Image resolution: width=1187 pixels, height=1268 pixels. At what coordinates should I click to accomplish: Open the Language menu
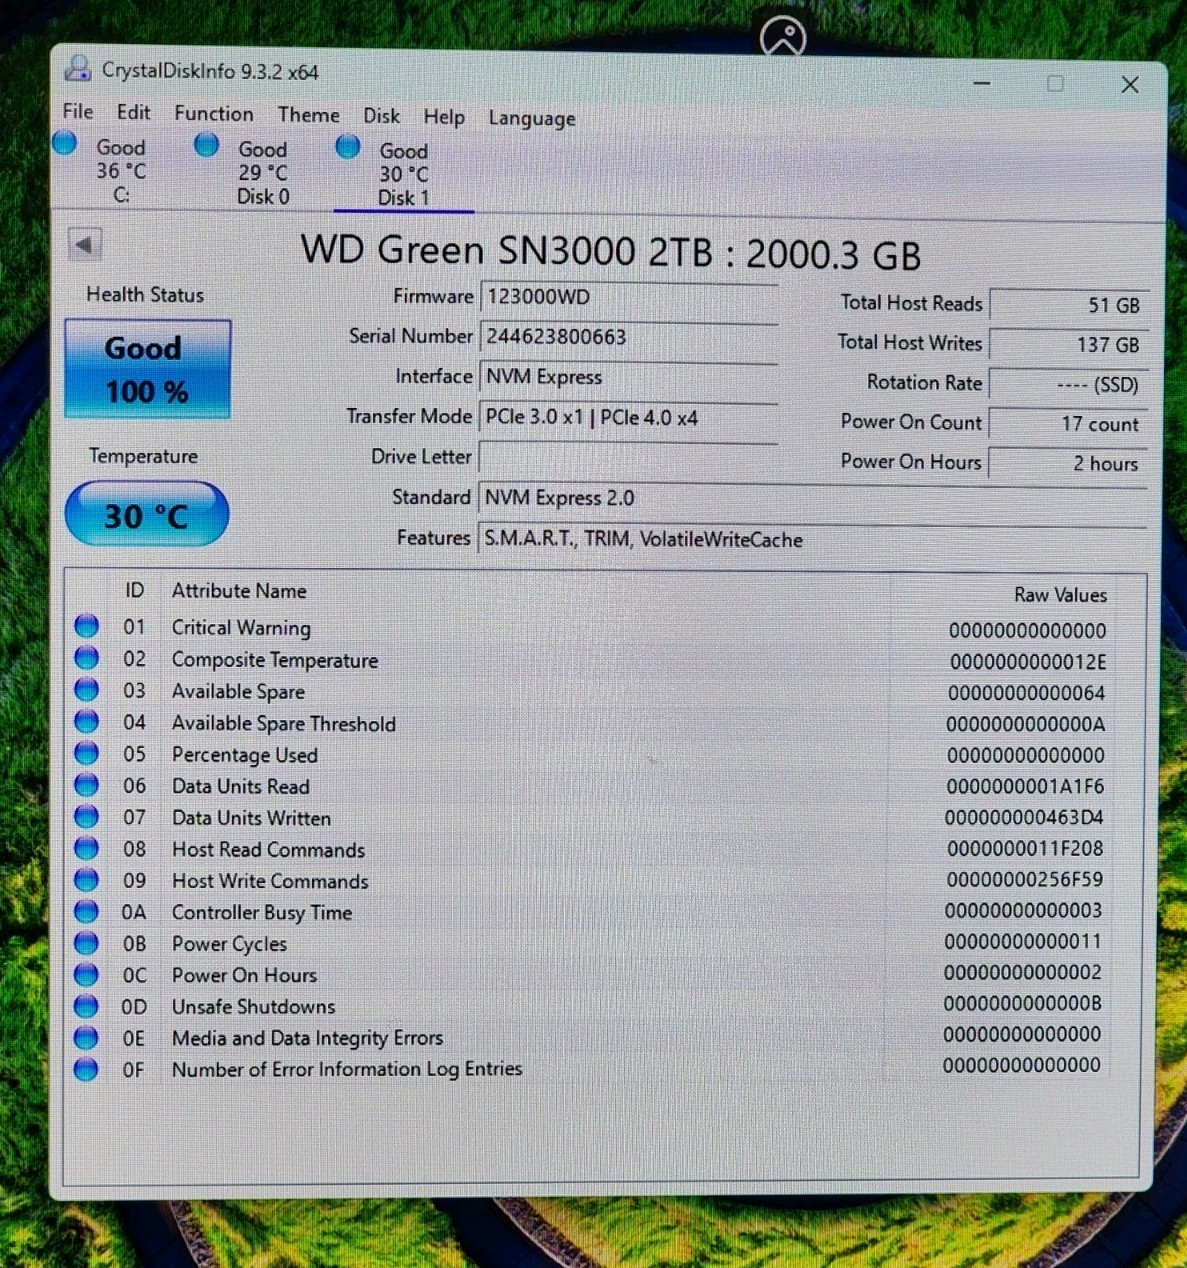pos(532,119)
